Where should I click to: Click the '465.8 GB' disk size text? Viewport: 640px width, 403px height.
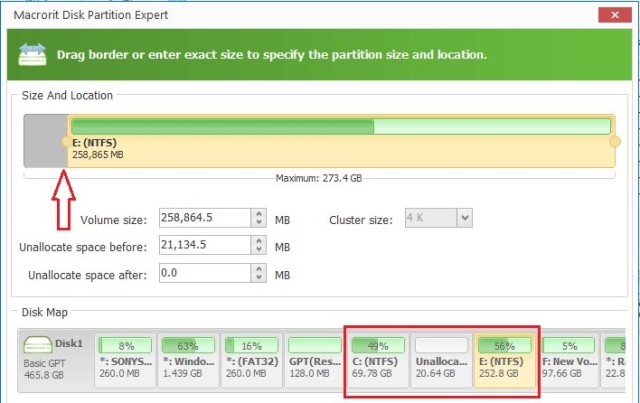[44, 375]
